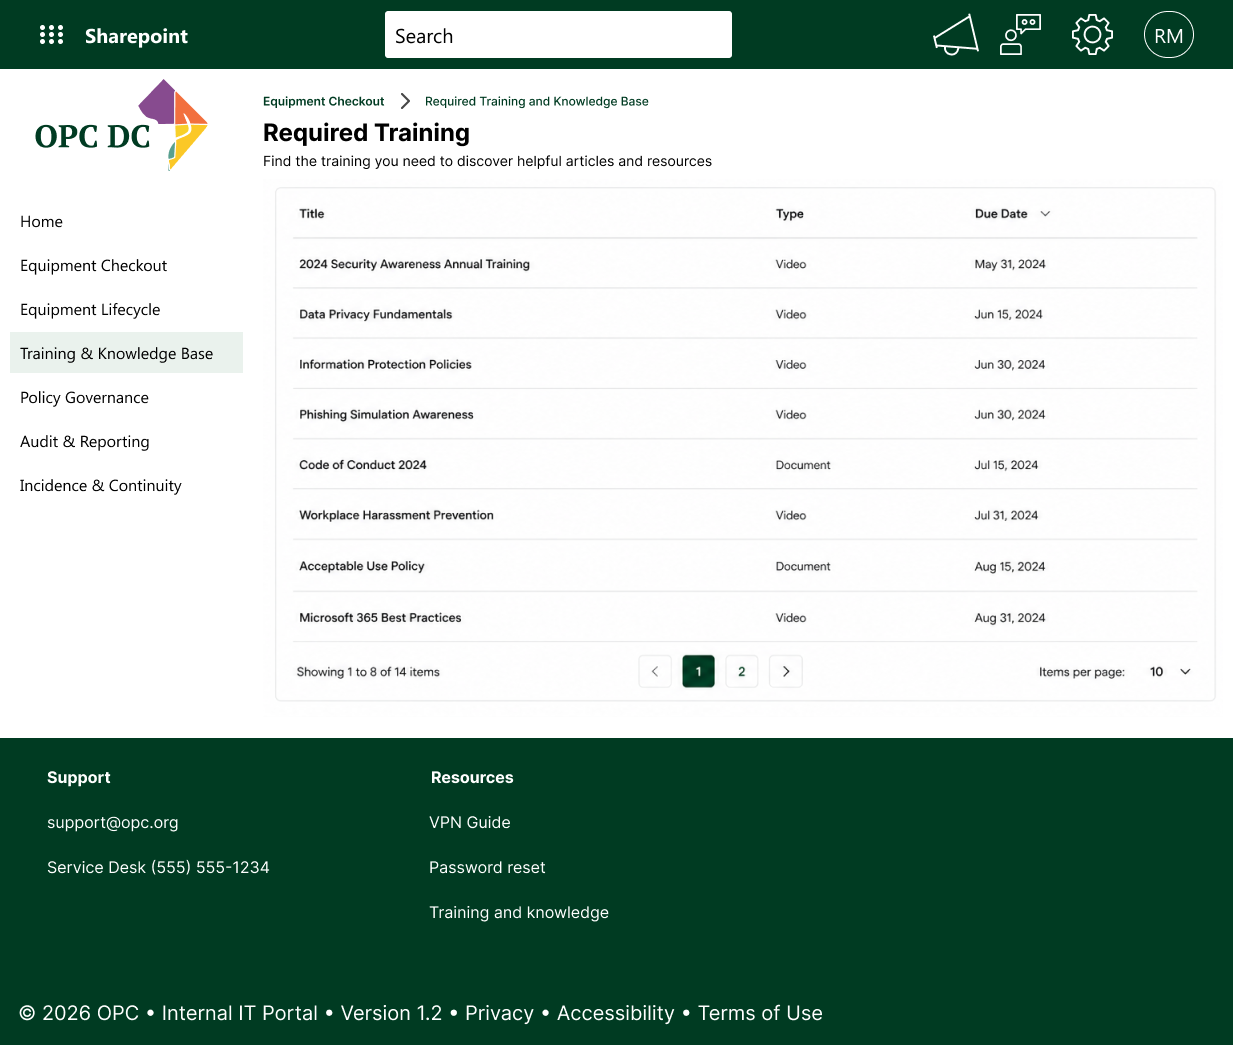Open Incidence & Continuity navigation item
This screenshot has width=1233, height=1045.
click(x=100, y=486)
